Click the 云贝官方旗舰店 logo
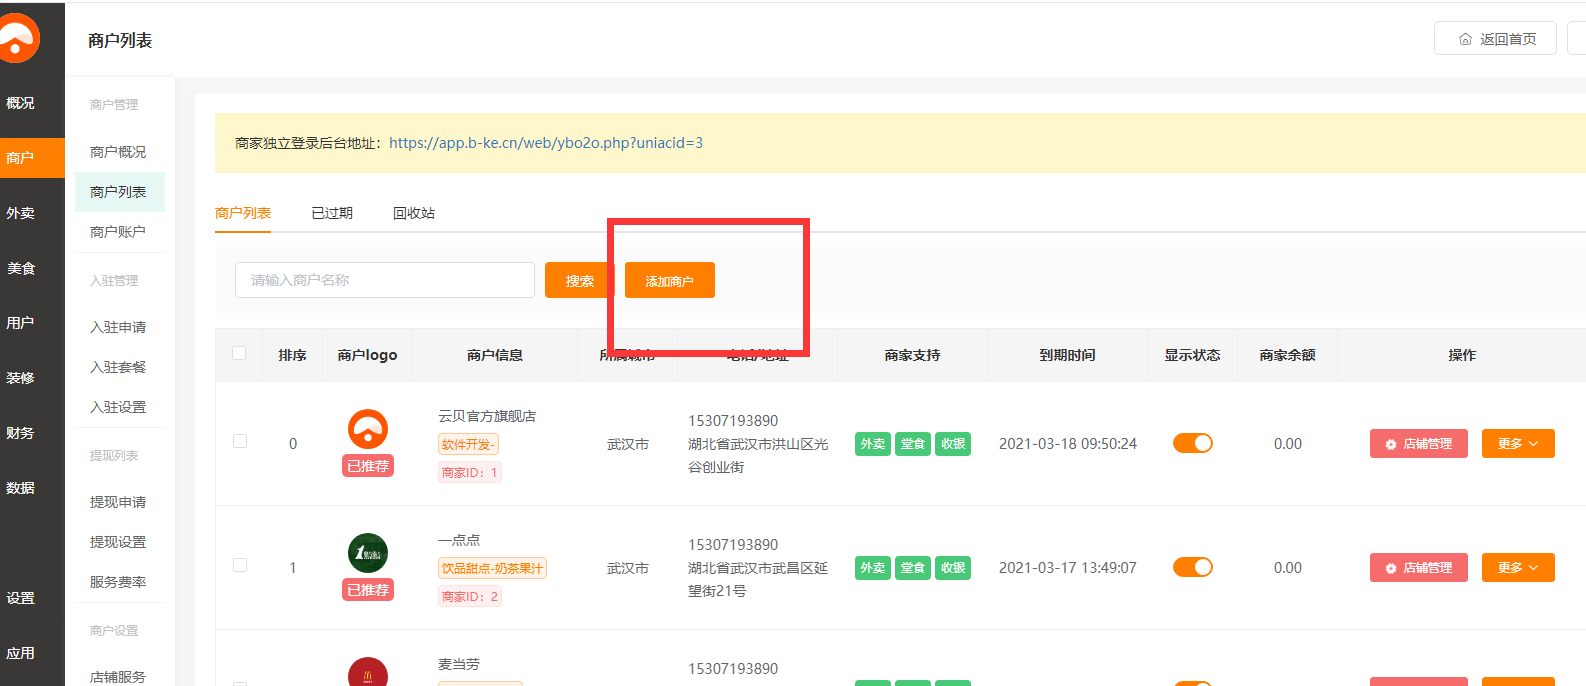 [368, 429]
